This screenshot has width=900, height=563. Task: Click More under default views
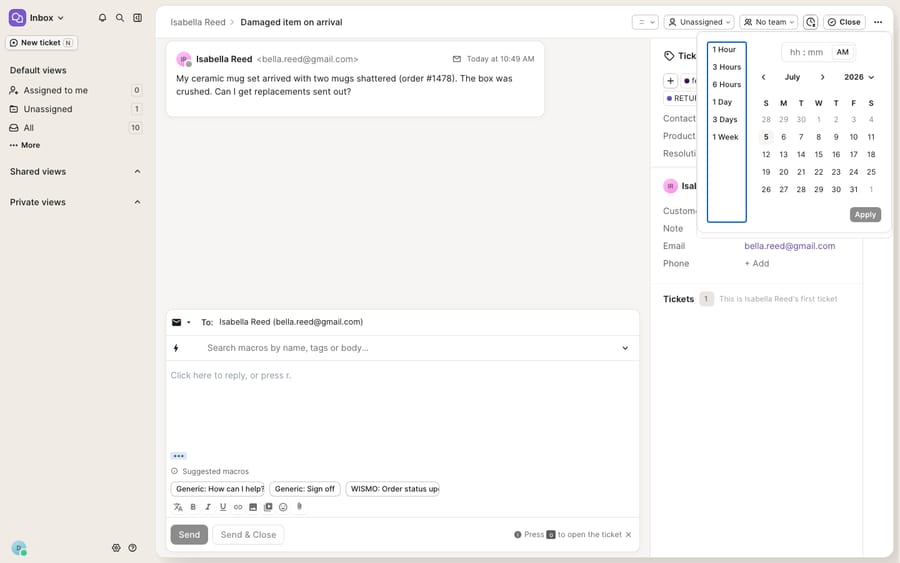25,145
